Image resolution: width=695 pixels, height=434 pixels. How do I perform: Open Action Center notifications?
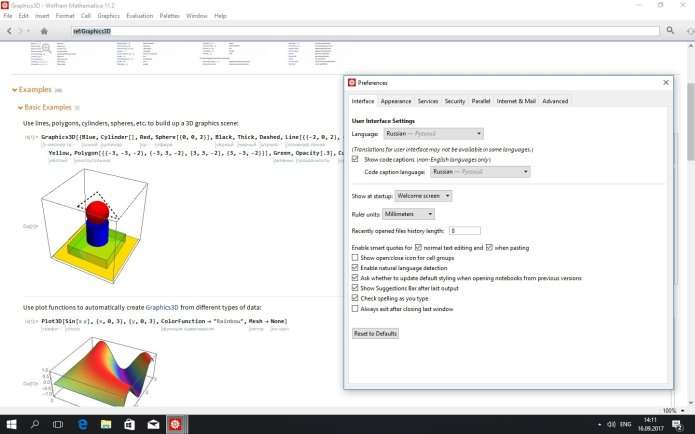pos(677,425)
